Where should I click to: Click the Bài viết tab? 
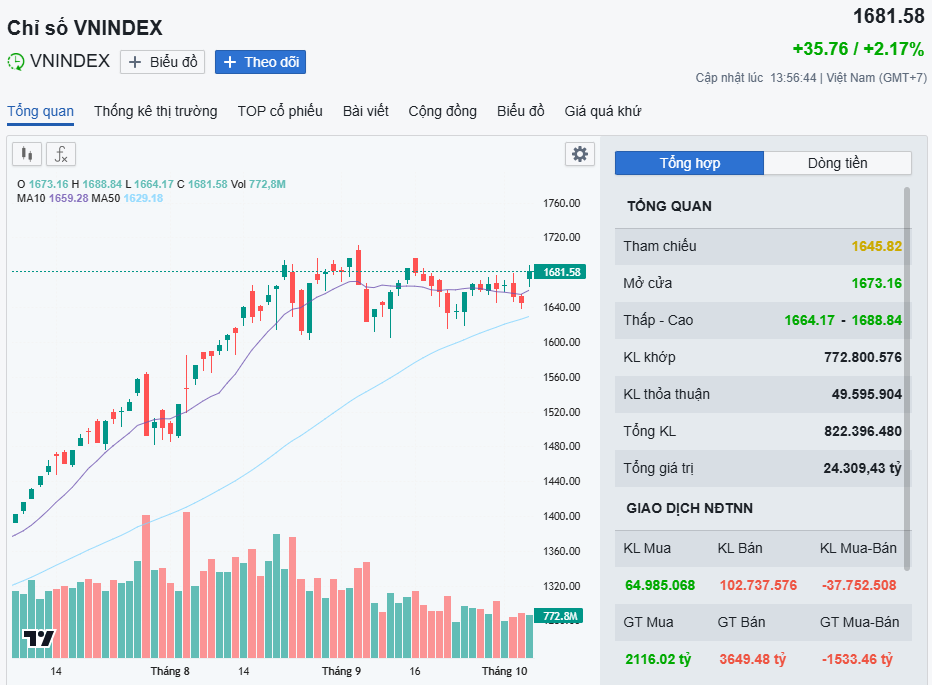point(365,111)
